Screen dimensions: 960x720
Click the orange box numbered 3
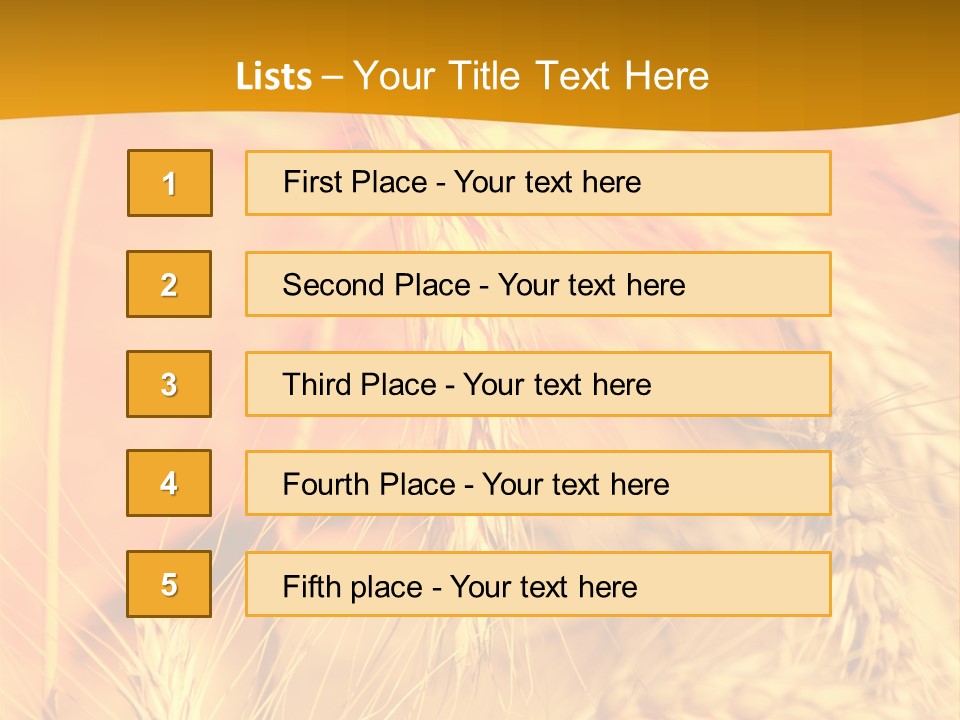(x=169, y=384)
